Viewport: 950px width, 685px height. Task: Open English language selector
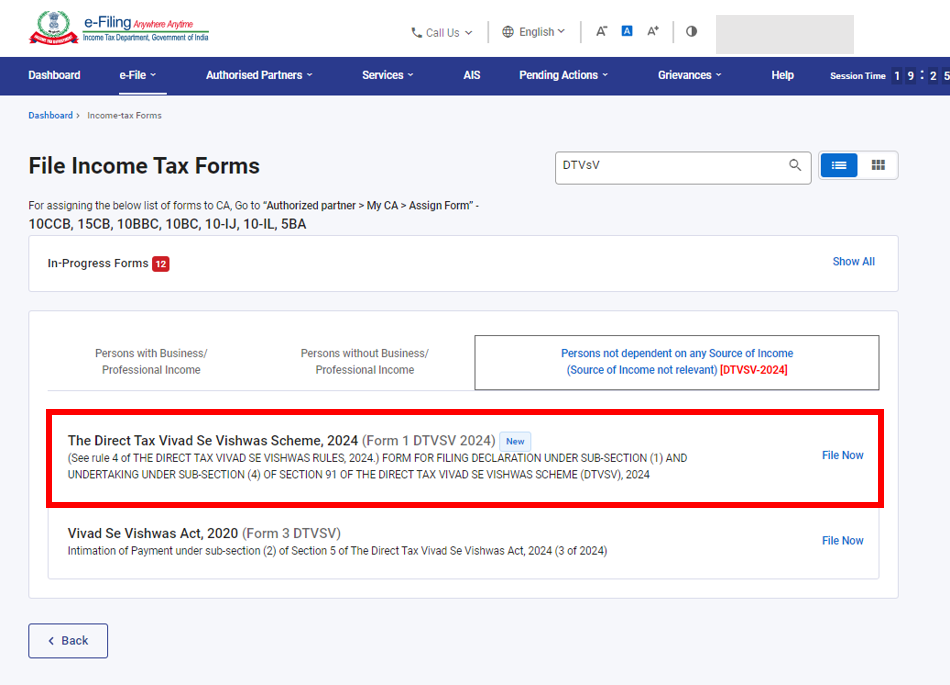534,32
